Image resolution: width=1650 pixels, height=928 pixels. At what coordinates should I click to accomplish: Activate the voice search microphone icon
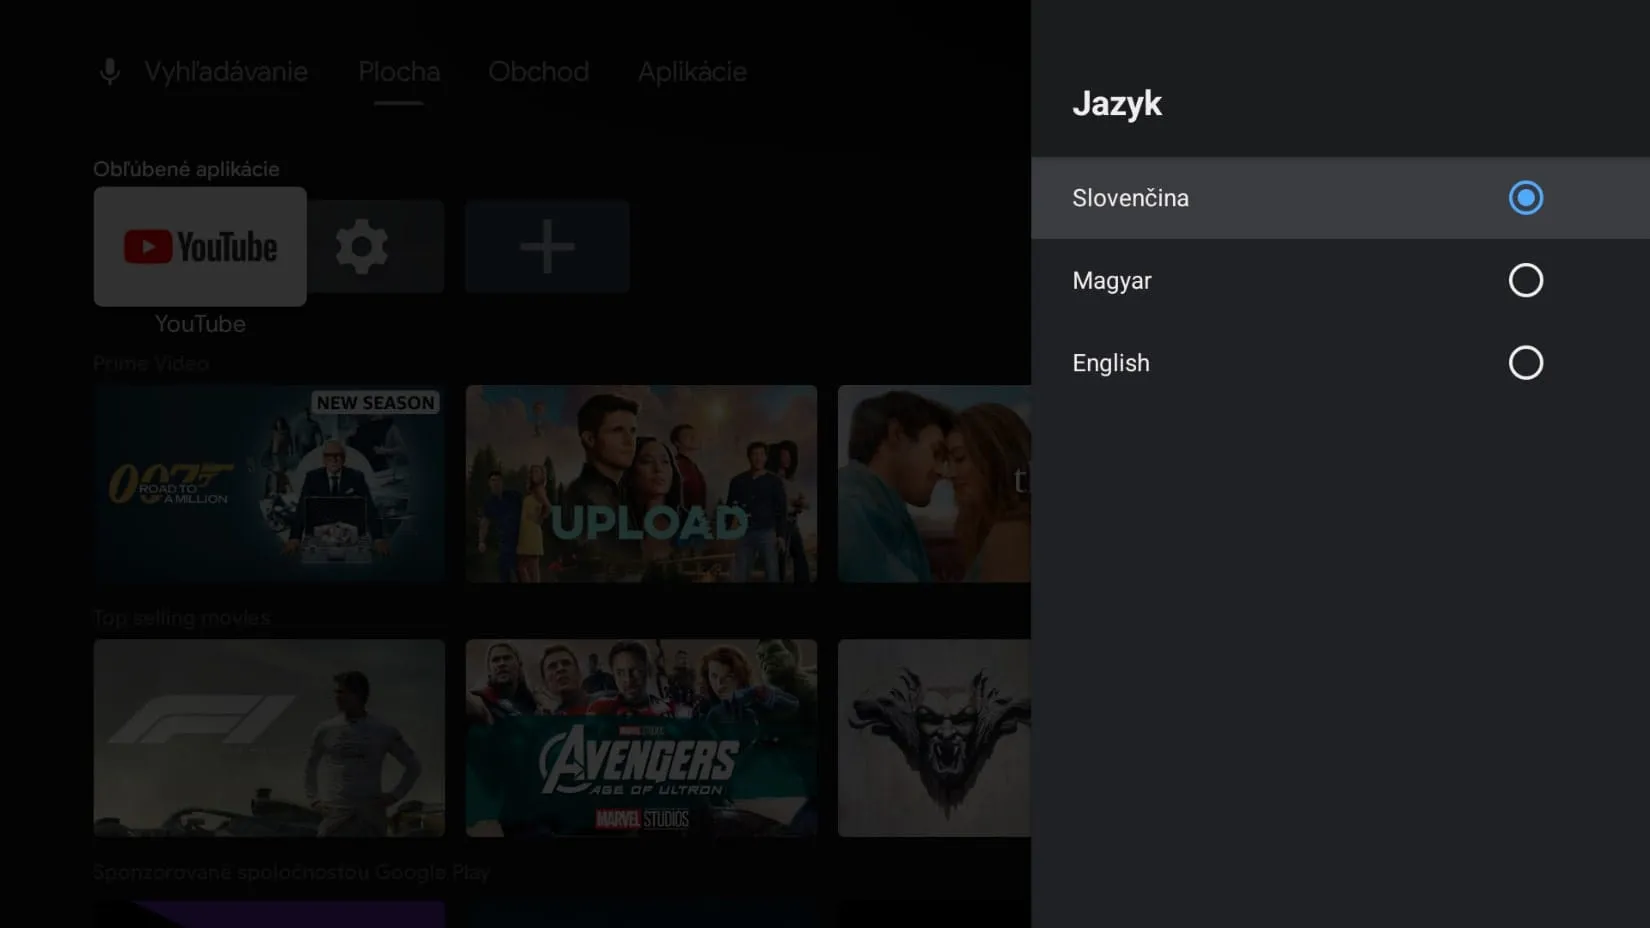110,72
